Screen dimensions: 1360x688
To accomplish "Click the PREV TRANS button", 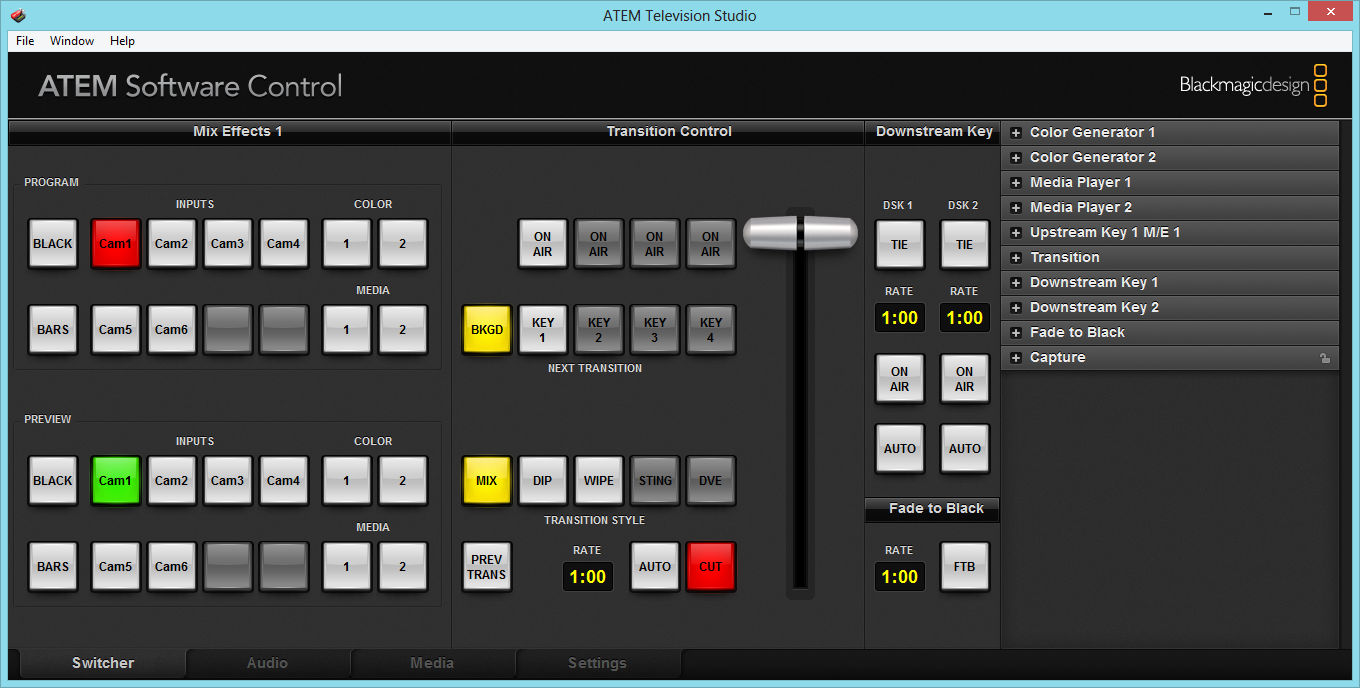I will click(x=486, y=566).
